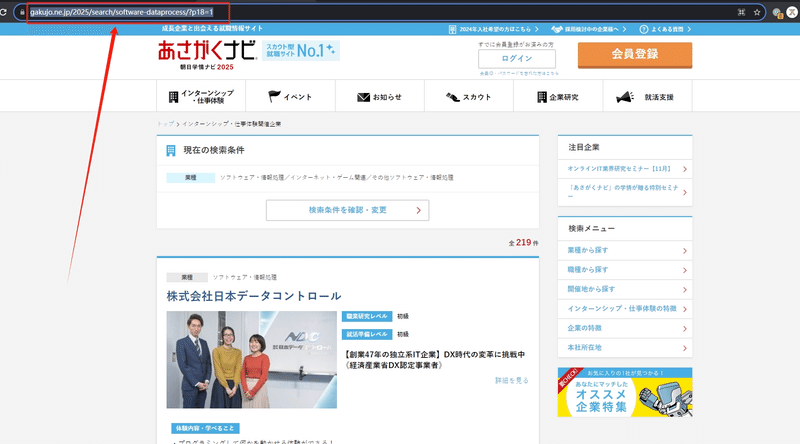Viewport: 800px width, 444px height.
Task: Open the 株式会社日本データコントロール company title
Action: [254, 296]
